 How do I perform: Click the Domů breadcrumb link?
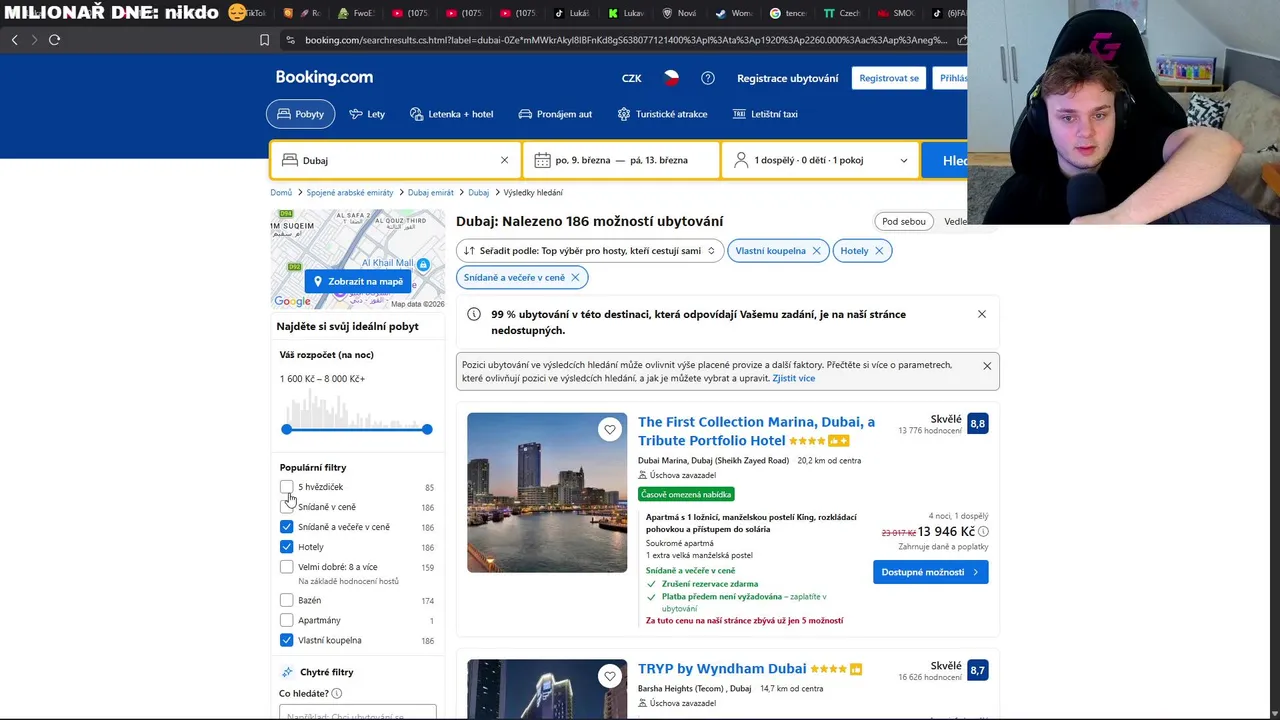click(x=281, y=192)
